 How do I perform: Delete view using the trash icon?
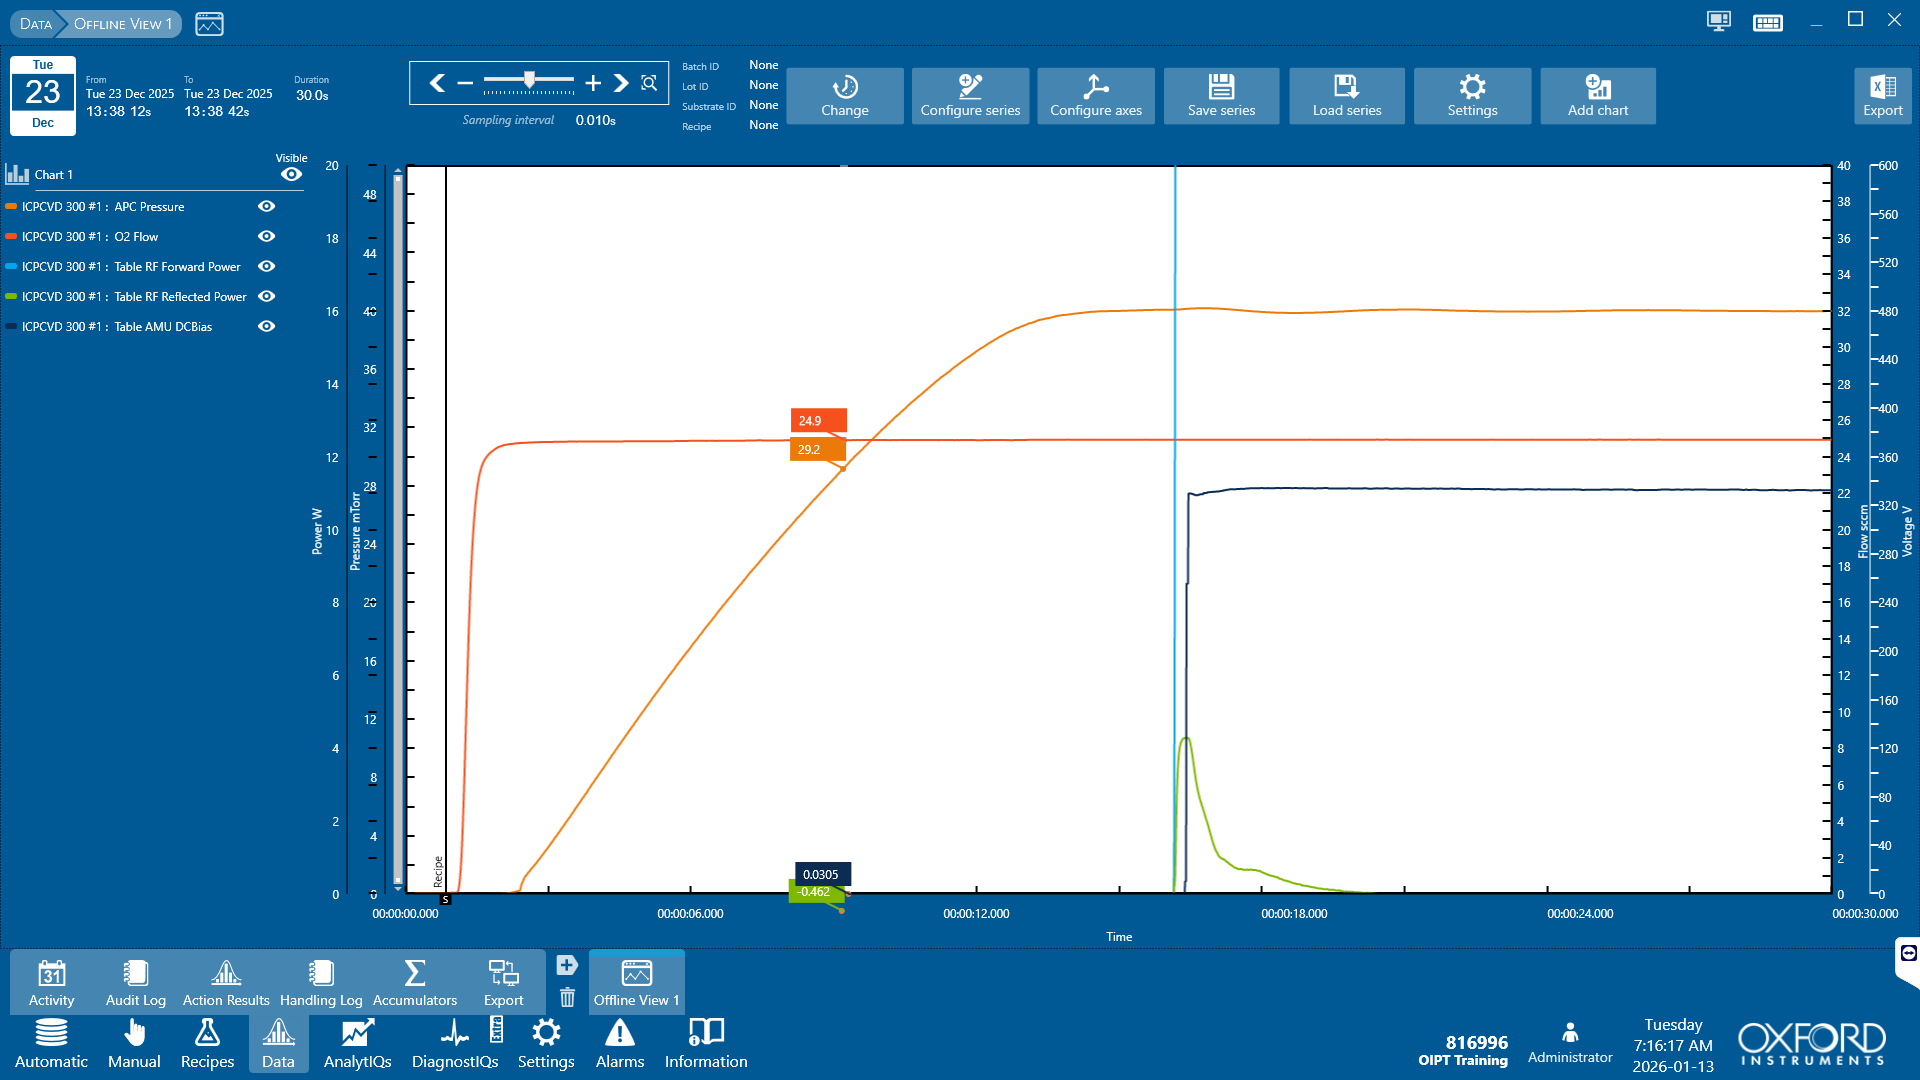567,997
